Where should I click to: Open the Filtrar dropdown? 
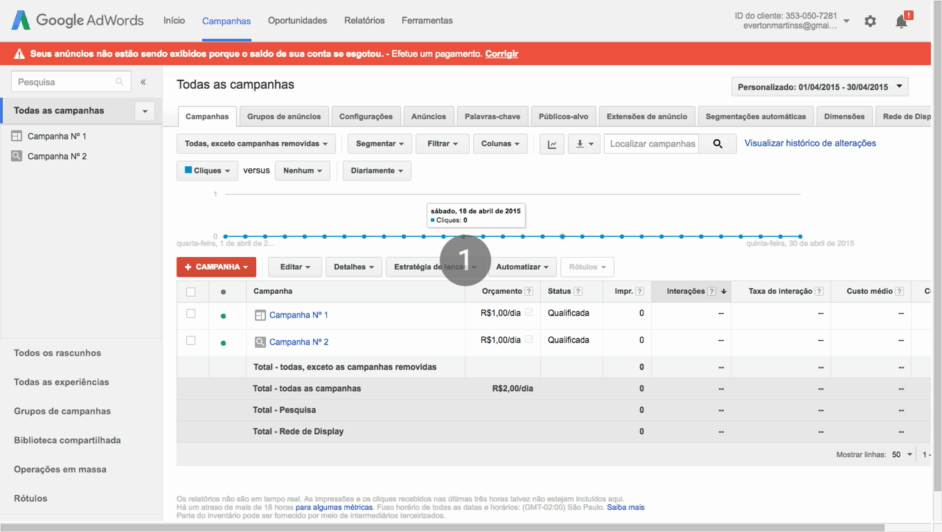442,144
